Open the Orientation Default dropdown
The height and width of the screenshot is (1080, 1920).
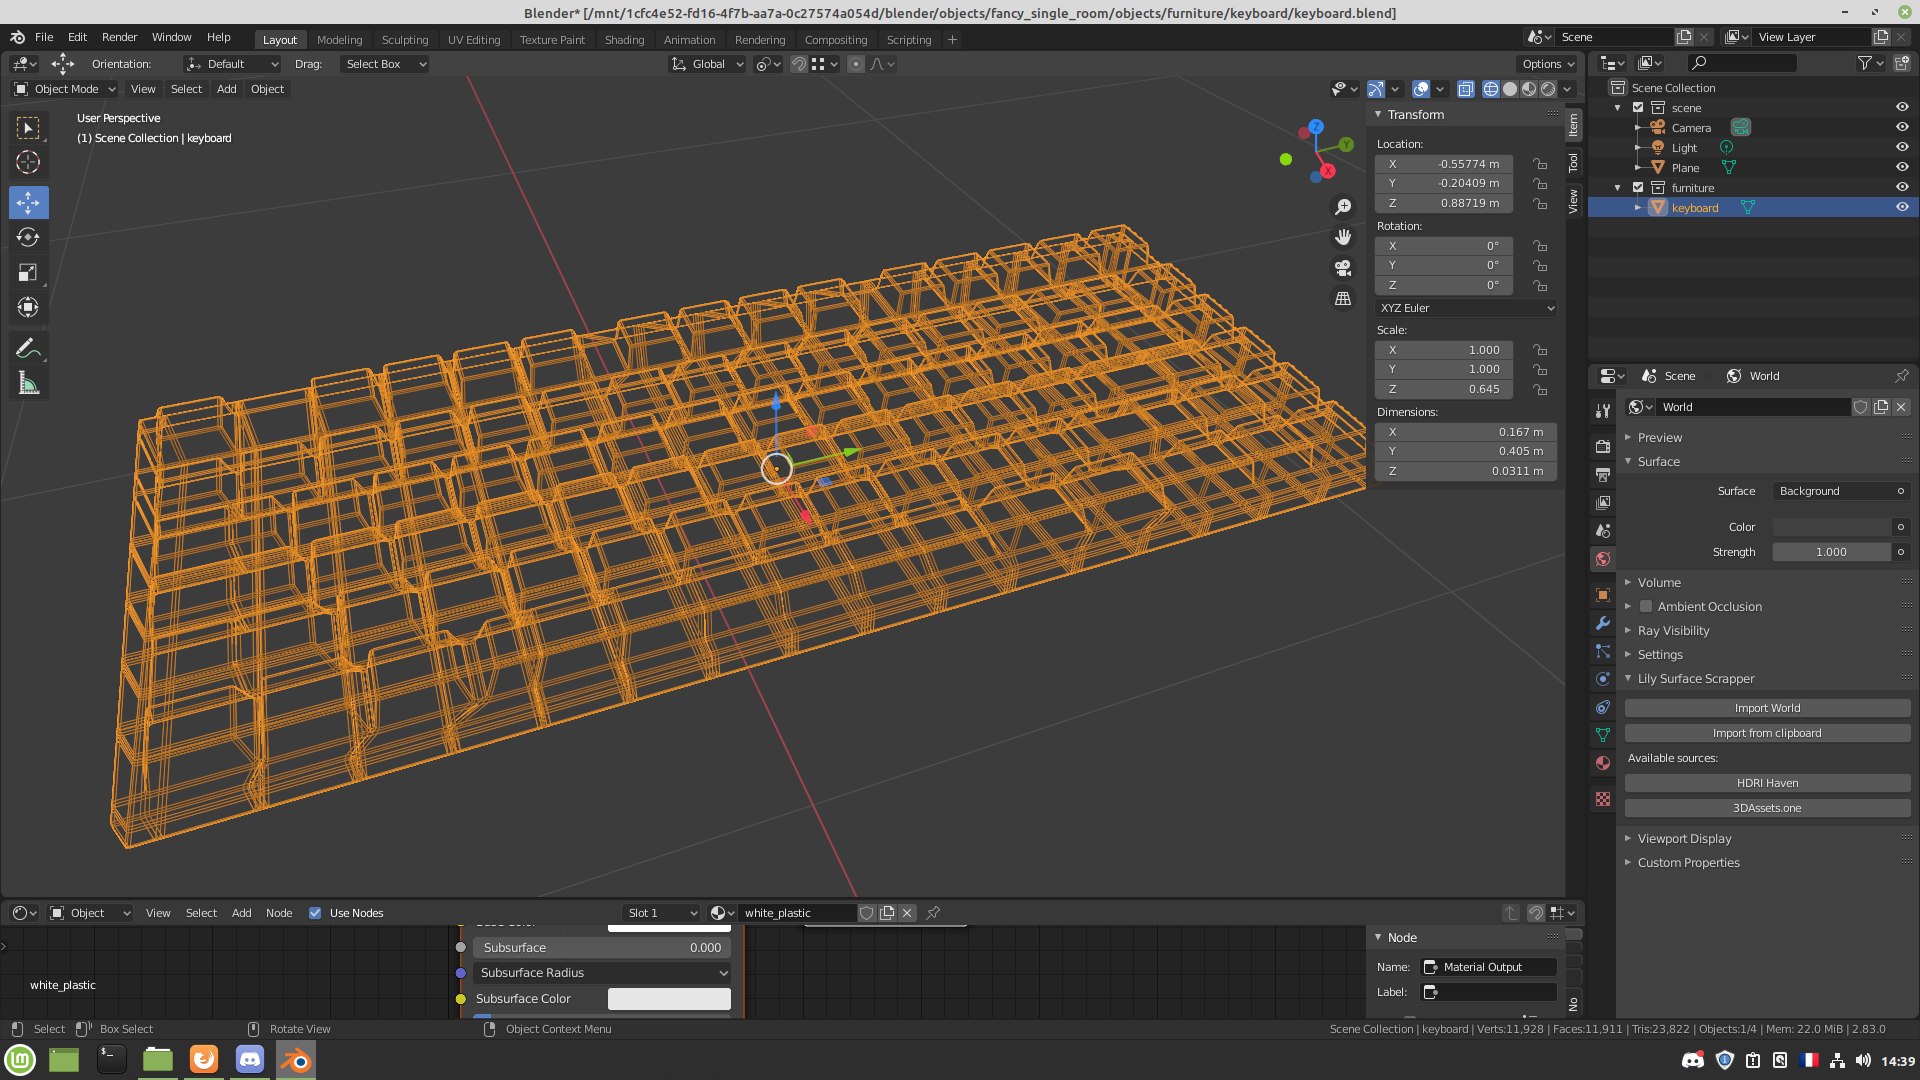tap(232, 64)
